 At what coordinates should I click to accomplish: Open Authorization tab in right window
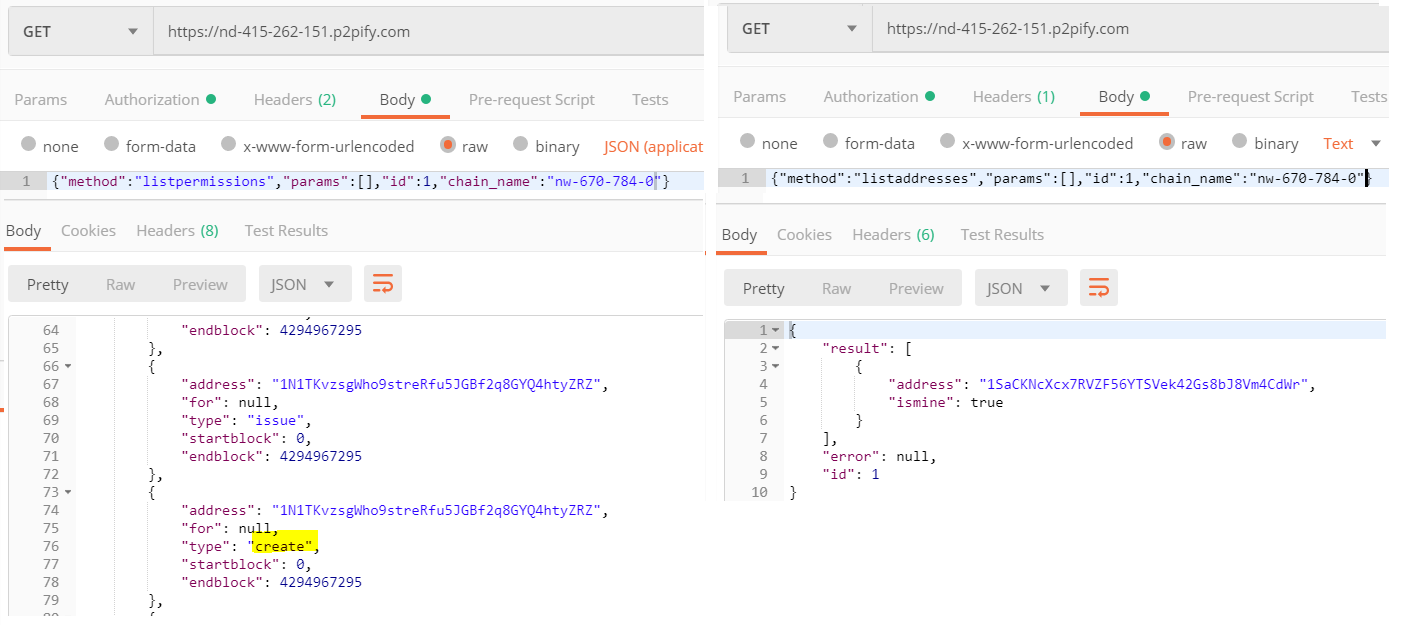pyautogui.click(x=879, y=96)
